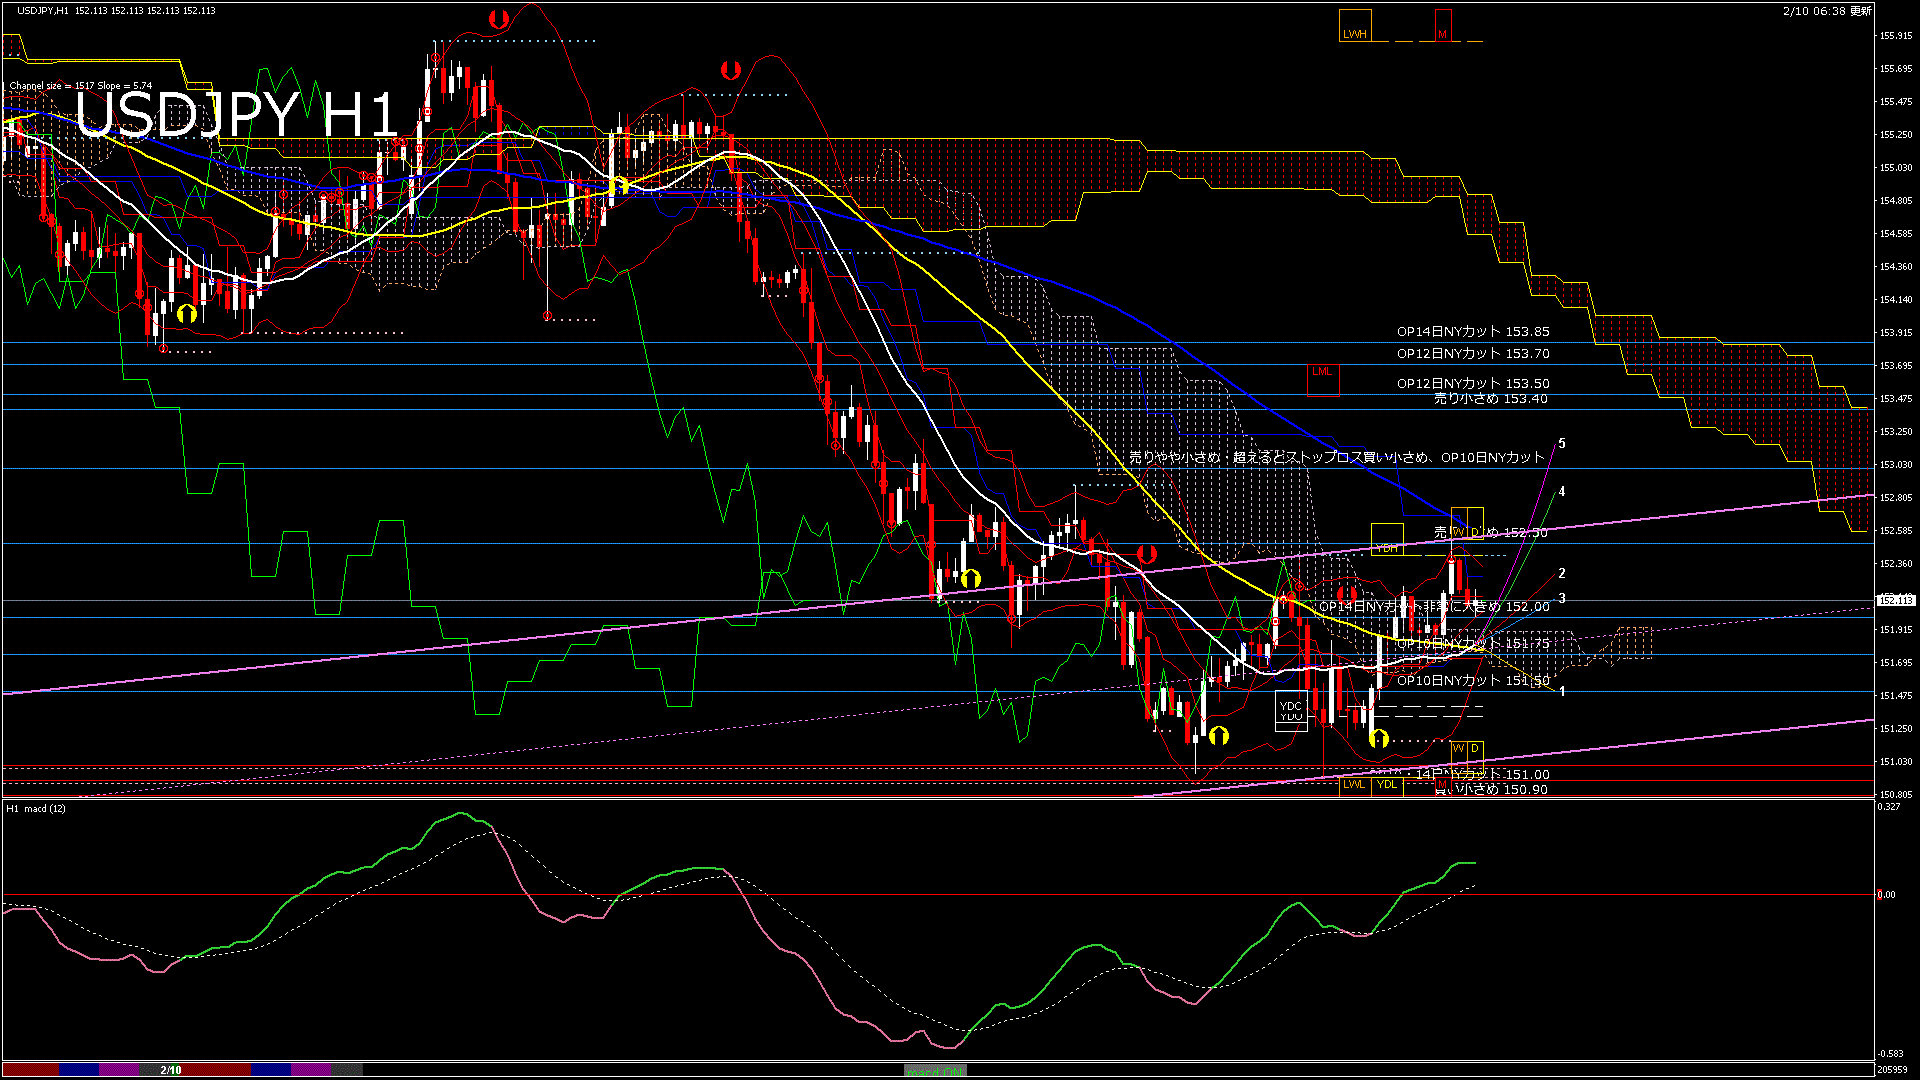The image size is (1920, 1080).
Task: Click the 売り小さめ 153.40 label
Action: point(1490,399)
